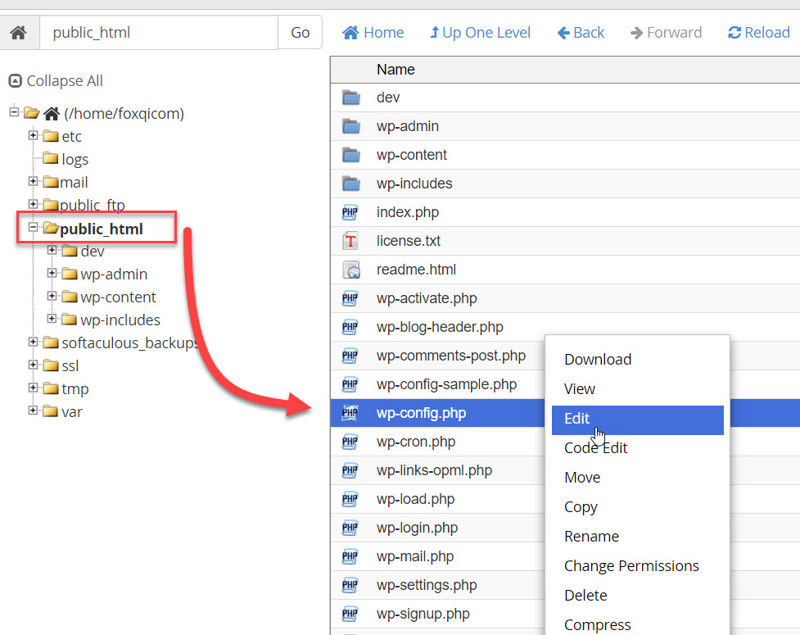Click the PHP icon next to index.php
800x635 pixels.
349,212
